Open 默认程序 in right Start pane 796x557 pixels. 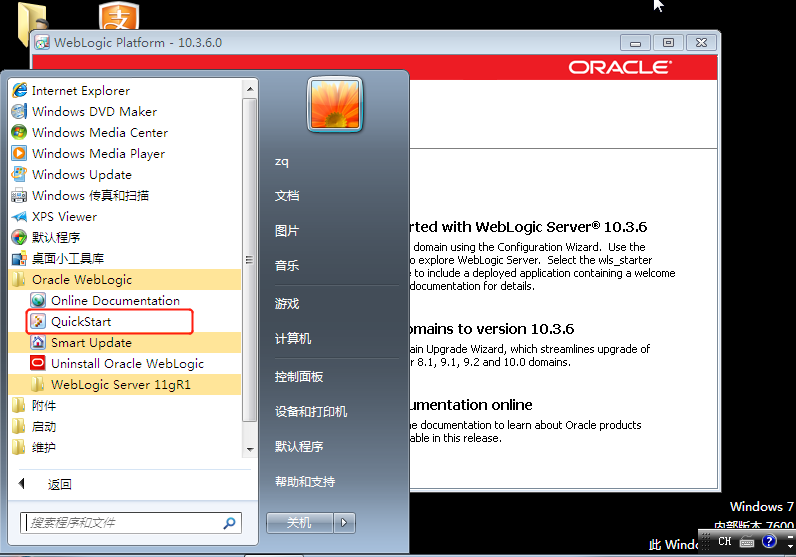tap(299, 447)
